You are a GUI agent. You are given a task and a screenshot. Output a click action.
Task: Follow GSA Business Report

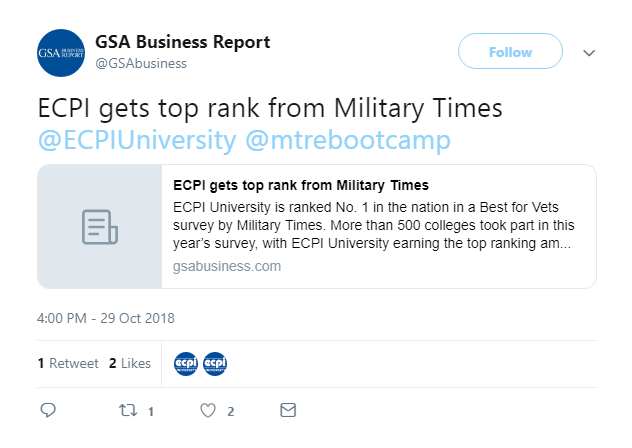510,51
